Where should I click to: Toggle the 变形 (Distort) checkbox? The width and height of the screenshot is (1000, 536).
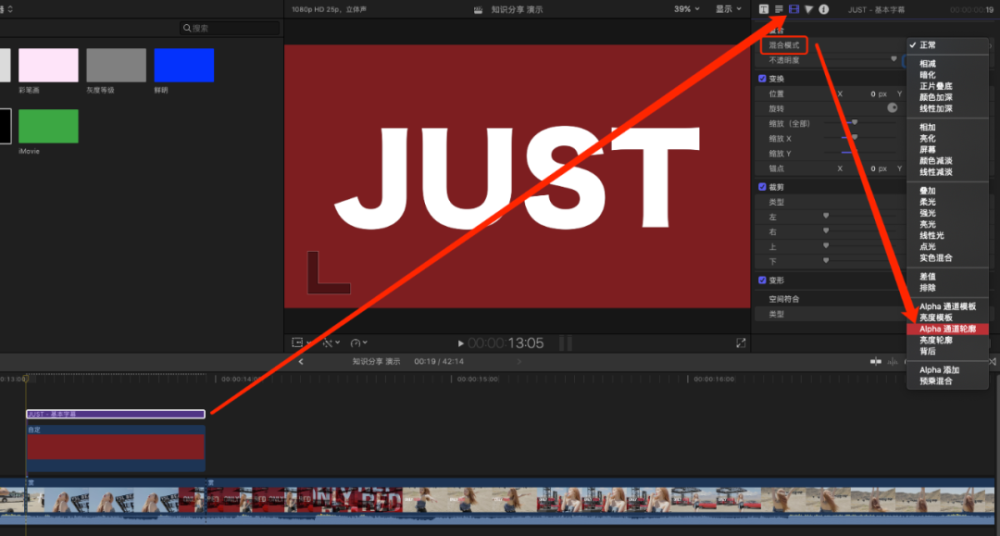coord(762,280)
